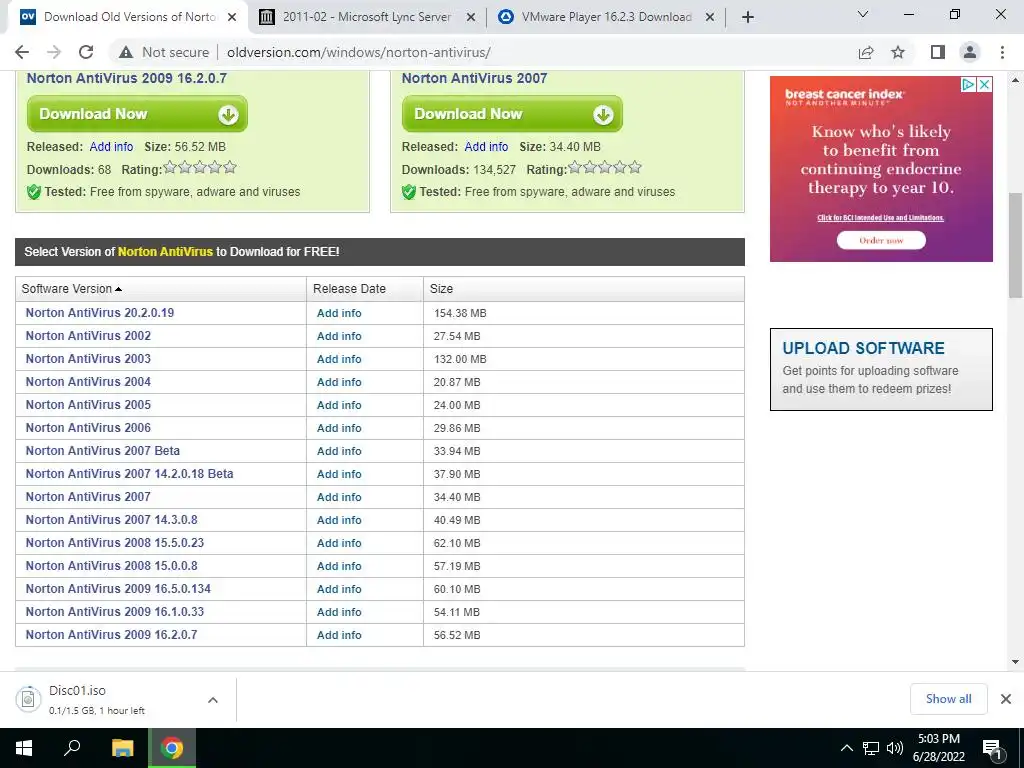Click Add info for 2009 16.2.0.7 card release
The height and width of the screenshot is (768, 1024).
(111, 147)
